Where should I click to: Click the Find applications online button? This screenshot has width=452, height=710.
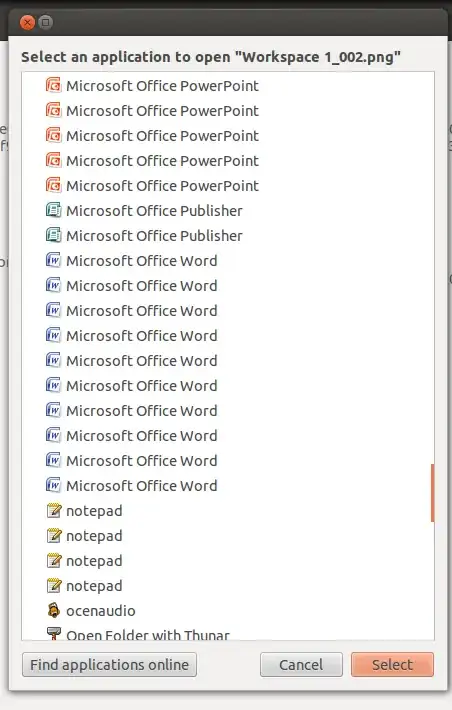[x=109, y=664]
